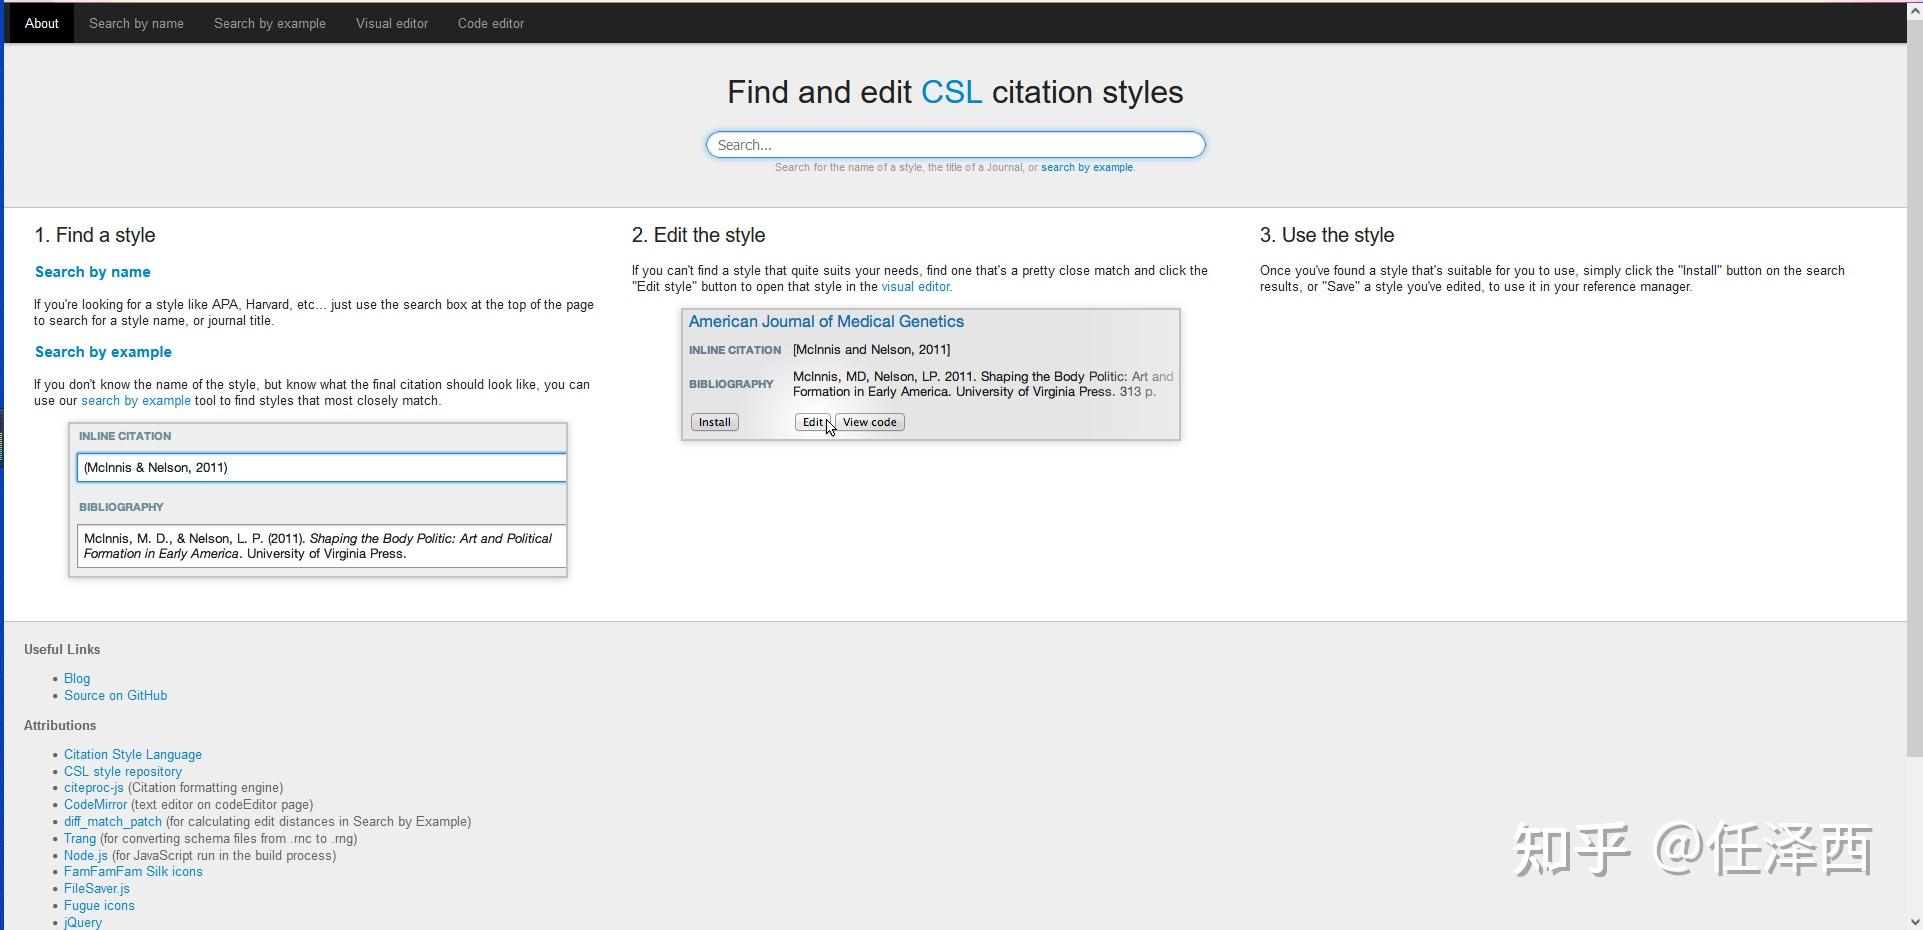
Task: Open Source on GitHub link
Action: (116, 696)
